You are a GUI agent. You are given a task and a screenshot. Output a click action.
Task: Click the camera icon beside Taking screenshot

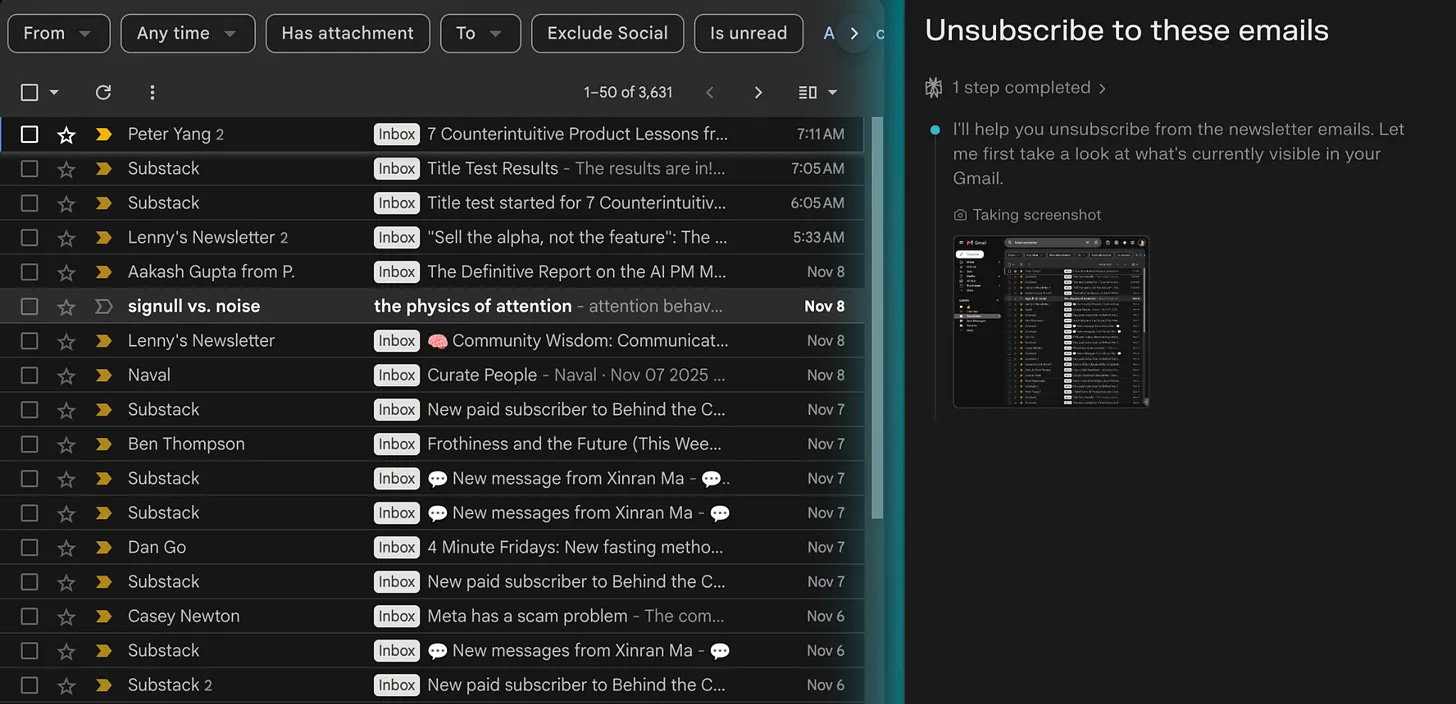click(x=960, y=215)
